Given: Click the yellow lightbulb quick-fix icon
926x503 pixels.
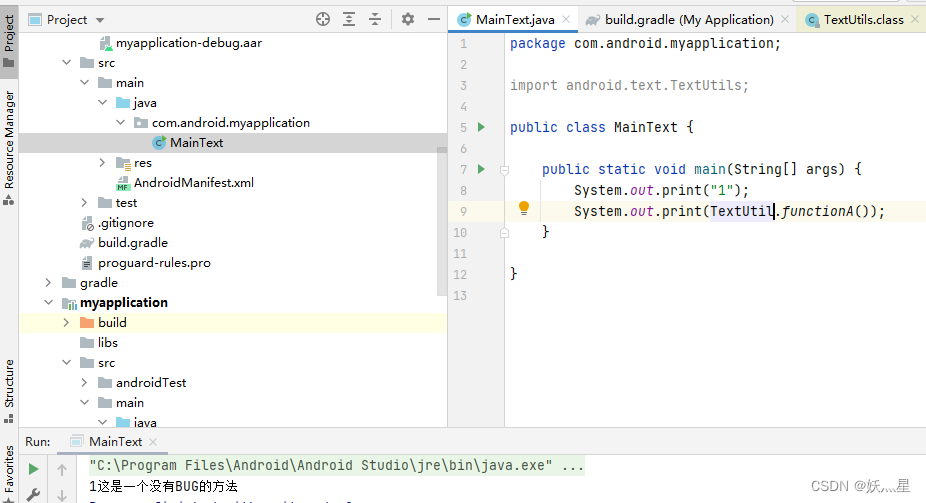Looking at the screenshot, I should [524, 208].
